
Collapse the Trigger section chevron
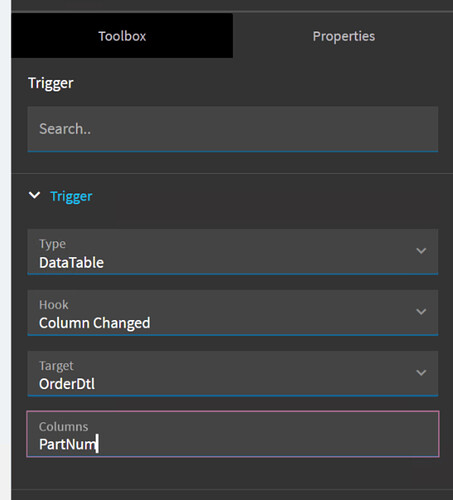[x=34, y=195]
